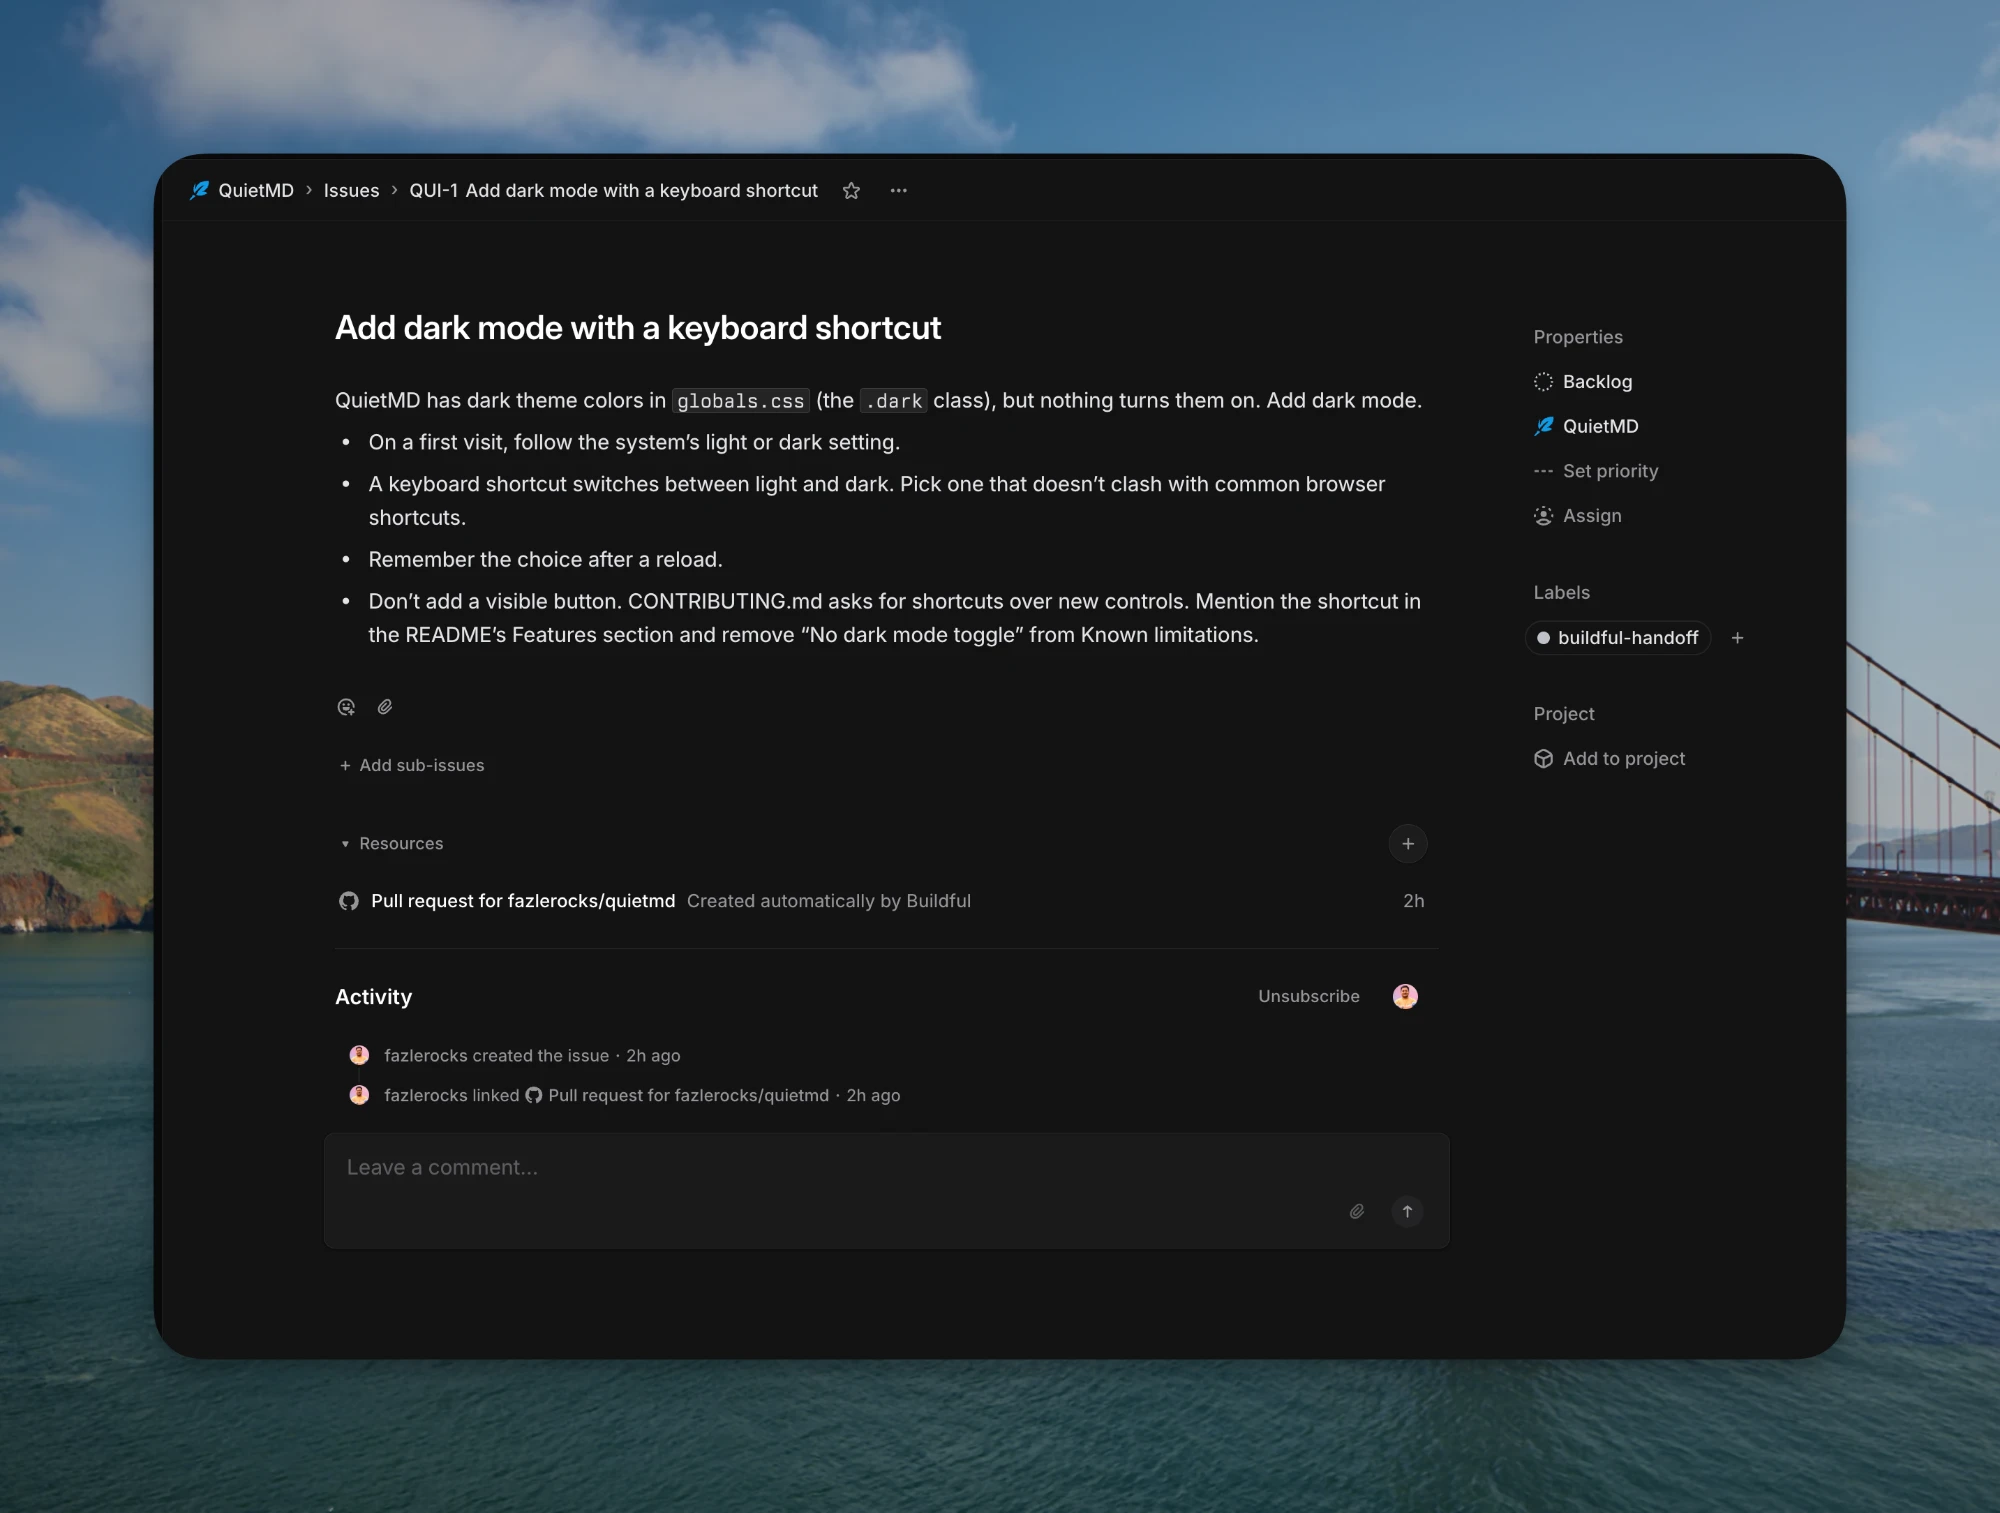Click 'Remember the choice after a reload.' bullet
The image size is (2000, 1513).
coord(545,560)
